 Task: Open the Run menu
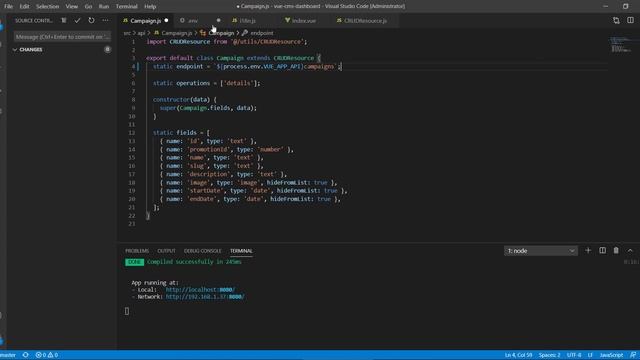[104, 7]
